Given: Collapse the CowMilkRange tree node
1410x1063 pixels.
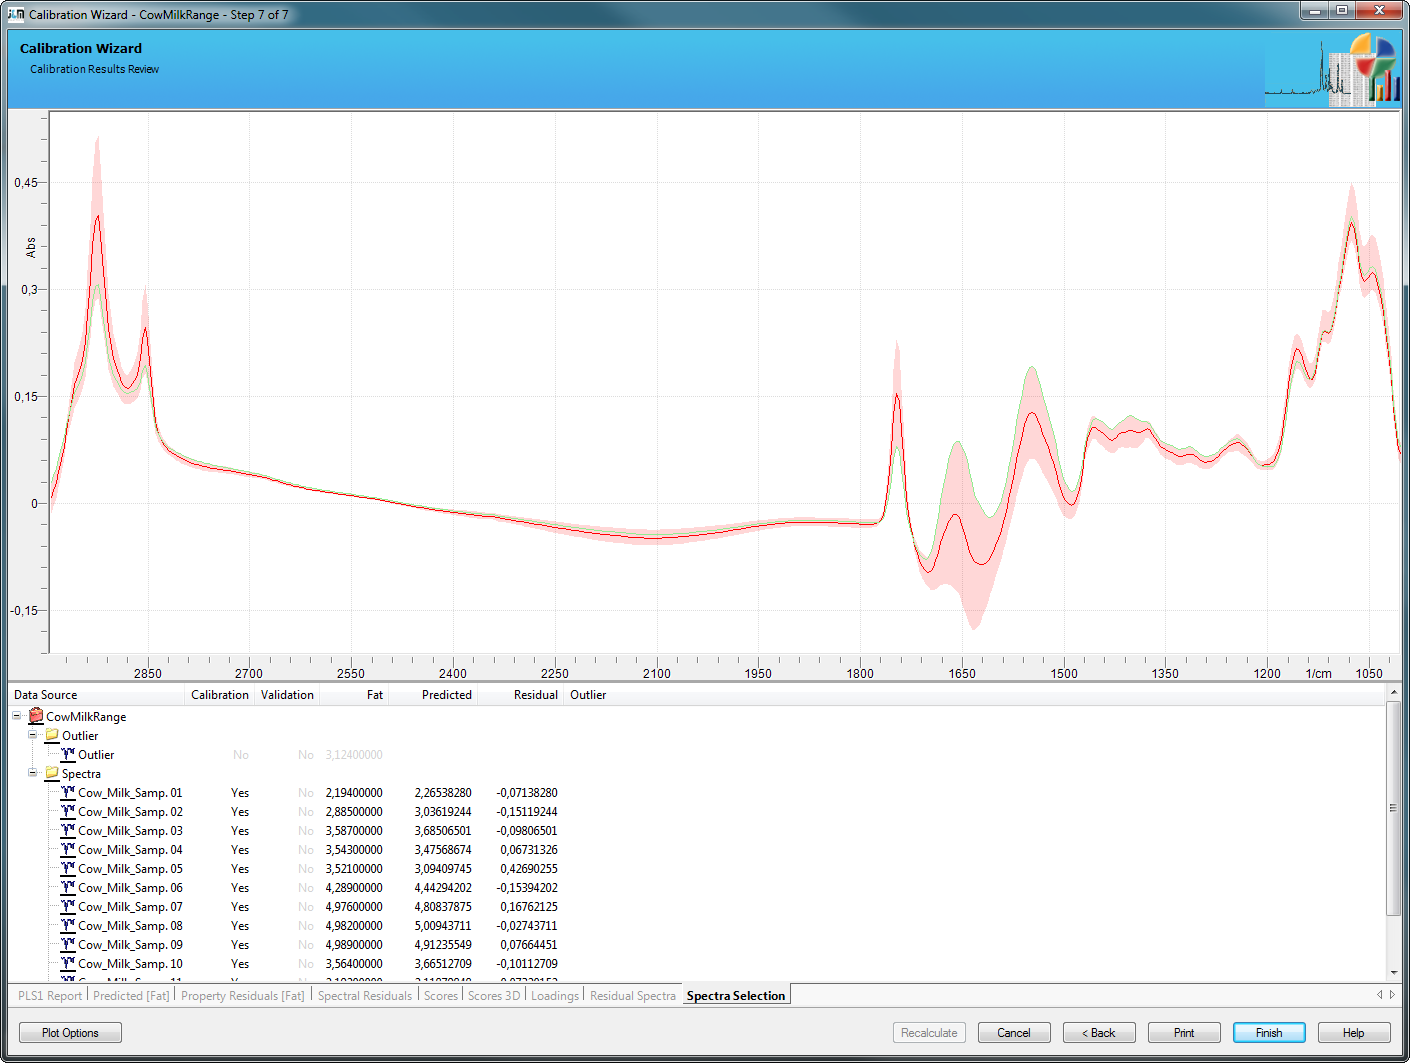Looking at the screenshot, I should point(17,716).
